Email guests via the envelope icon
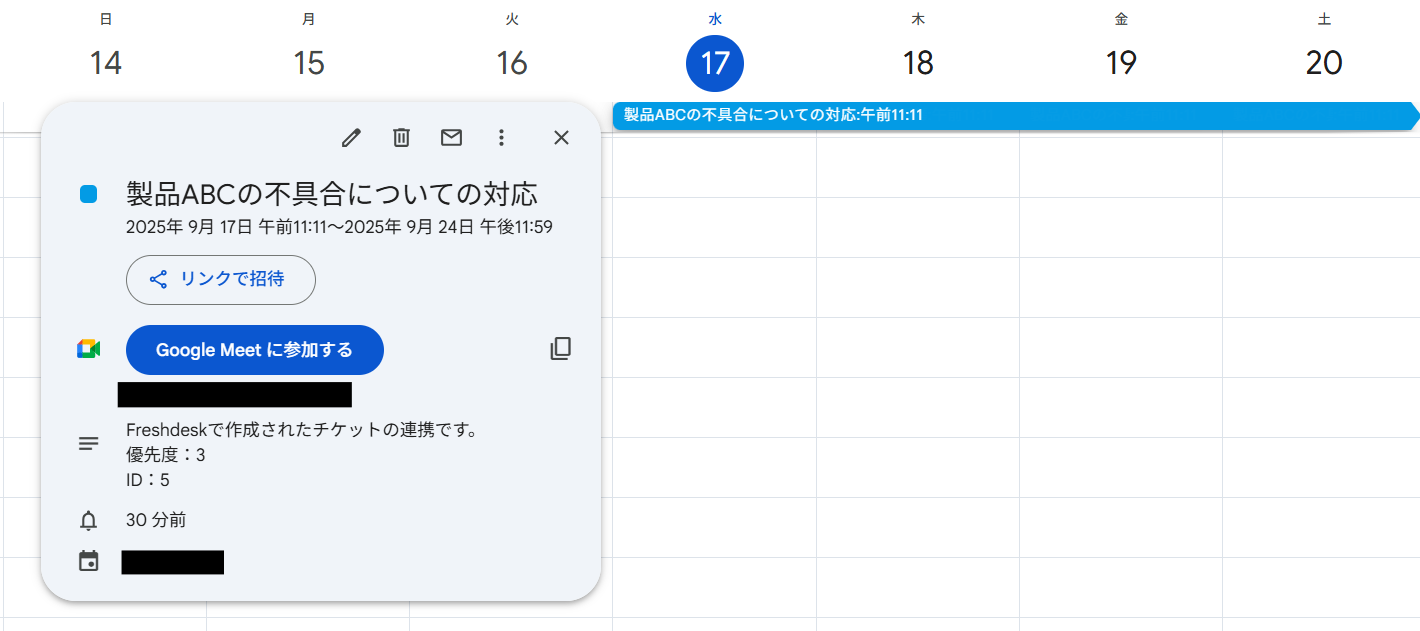Image resolution: width=1420 pixels, height=631 pixels. [451, 138]
